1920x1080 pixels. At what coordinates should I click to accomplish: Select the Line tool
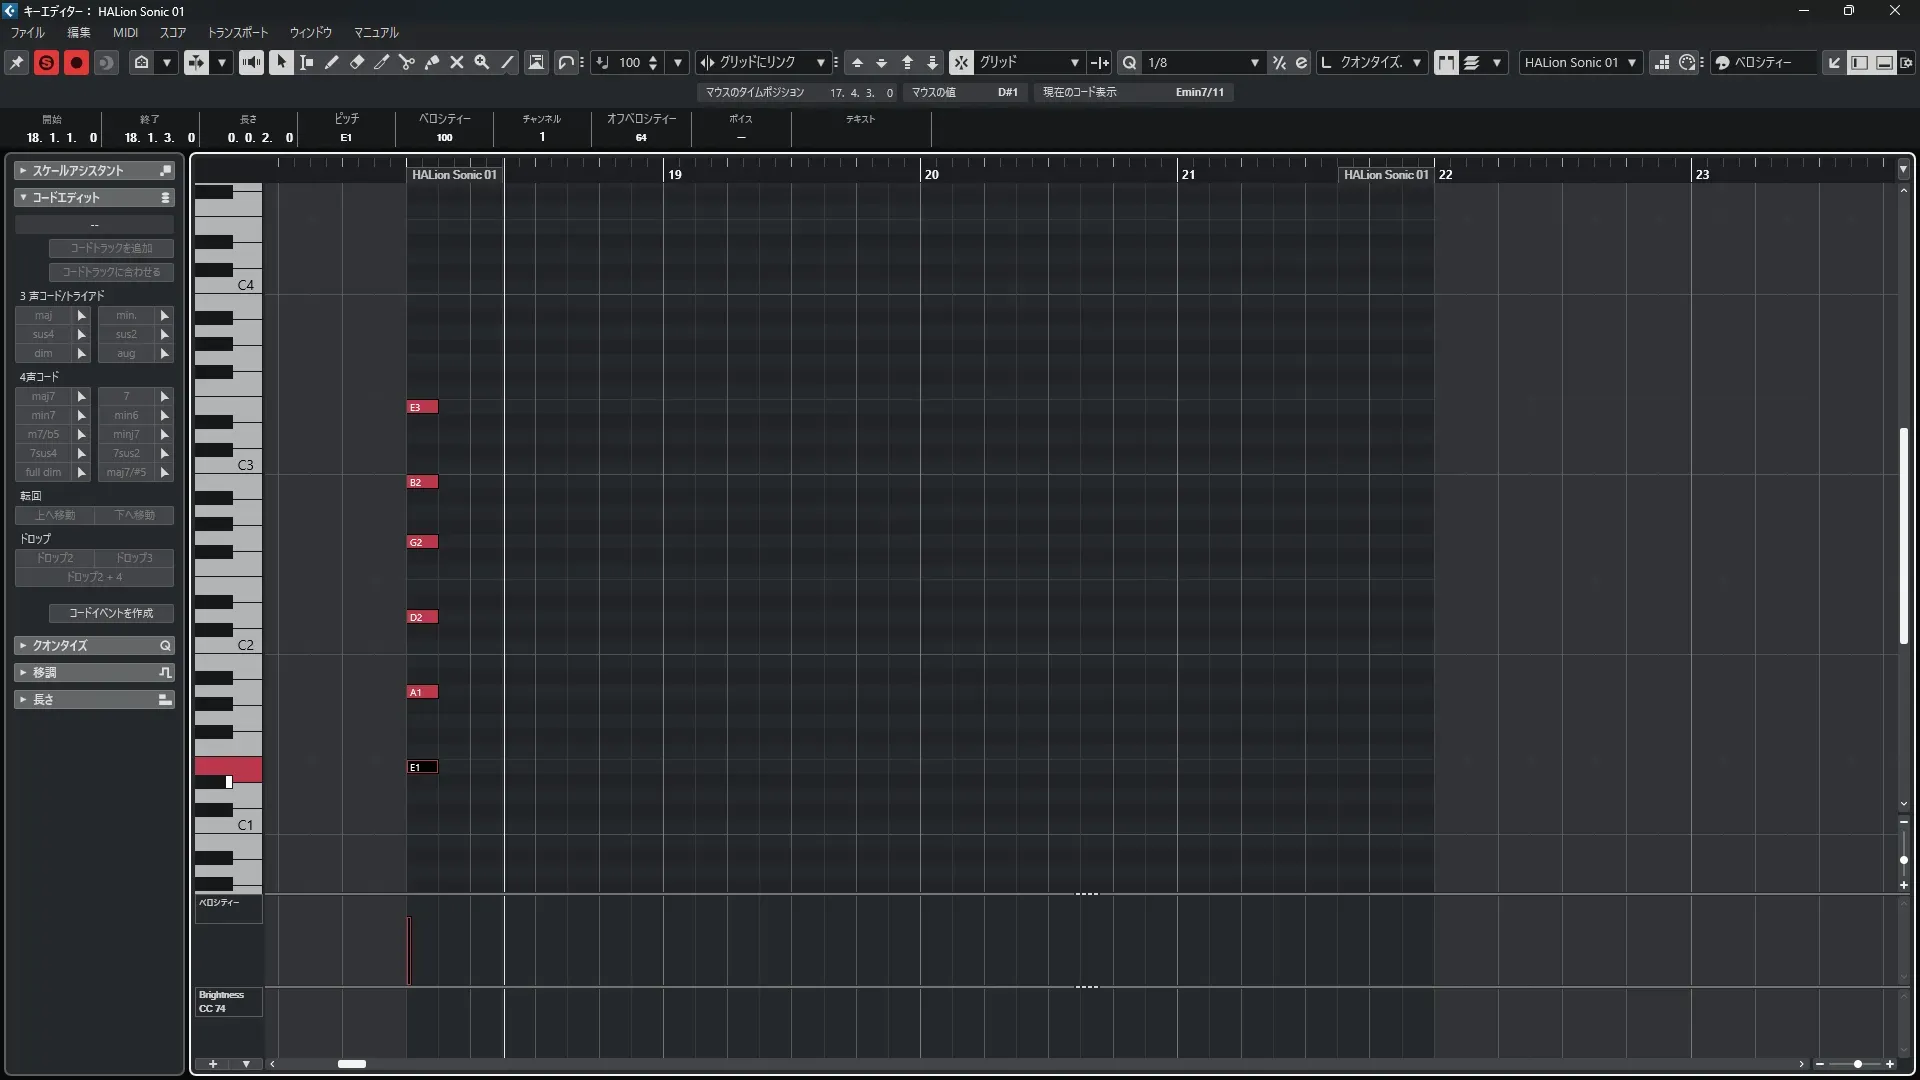[x=508, y=62]
